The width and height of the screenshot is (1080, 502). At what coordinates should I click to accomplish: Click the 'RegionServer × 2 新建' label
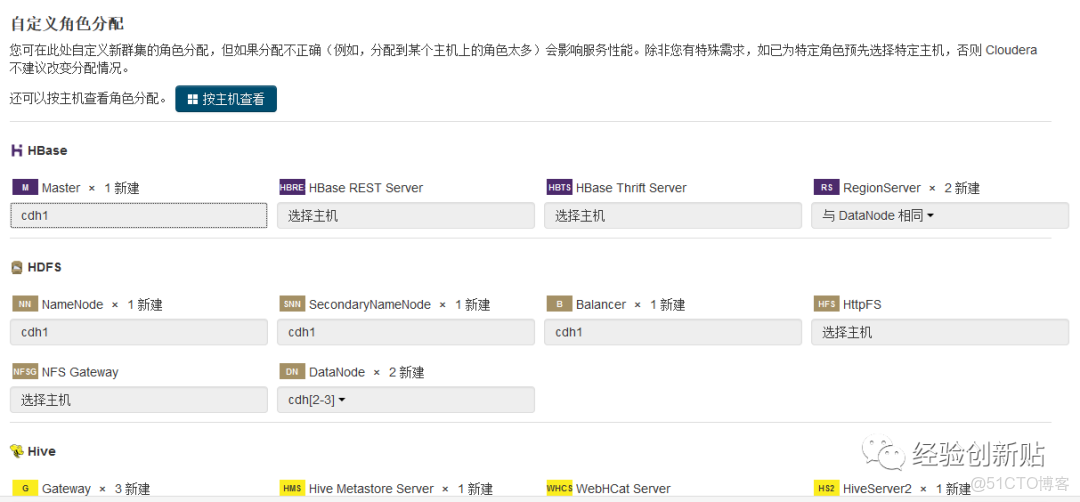pyautogui.click(x=911, y=188)
